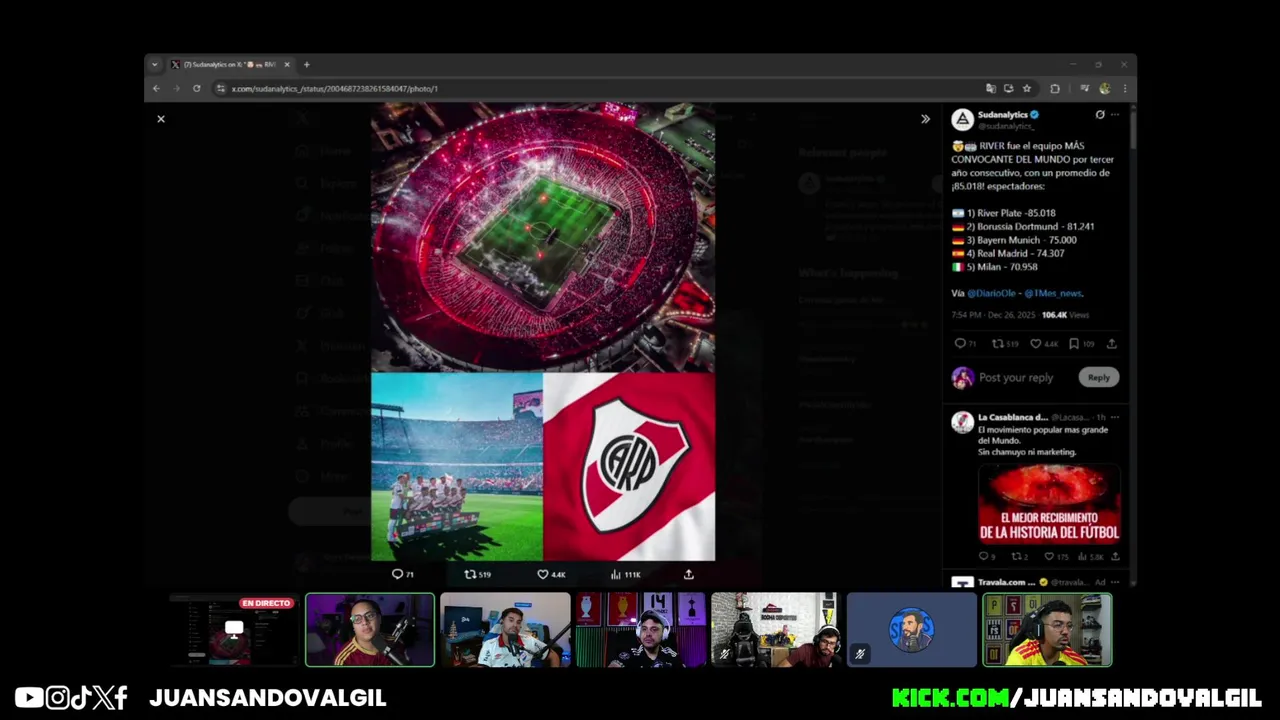Bookmark this page with the star icon
1280x720 pixels.
pos(1026,88)
